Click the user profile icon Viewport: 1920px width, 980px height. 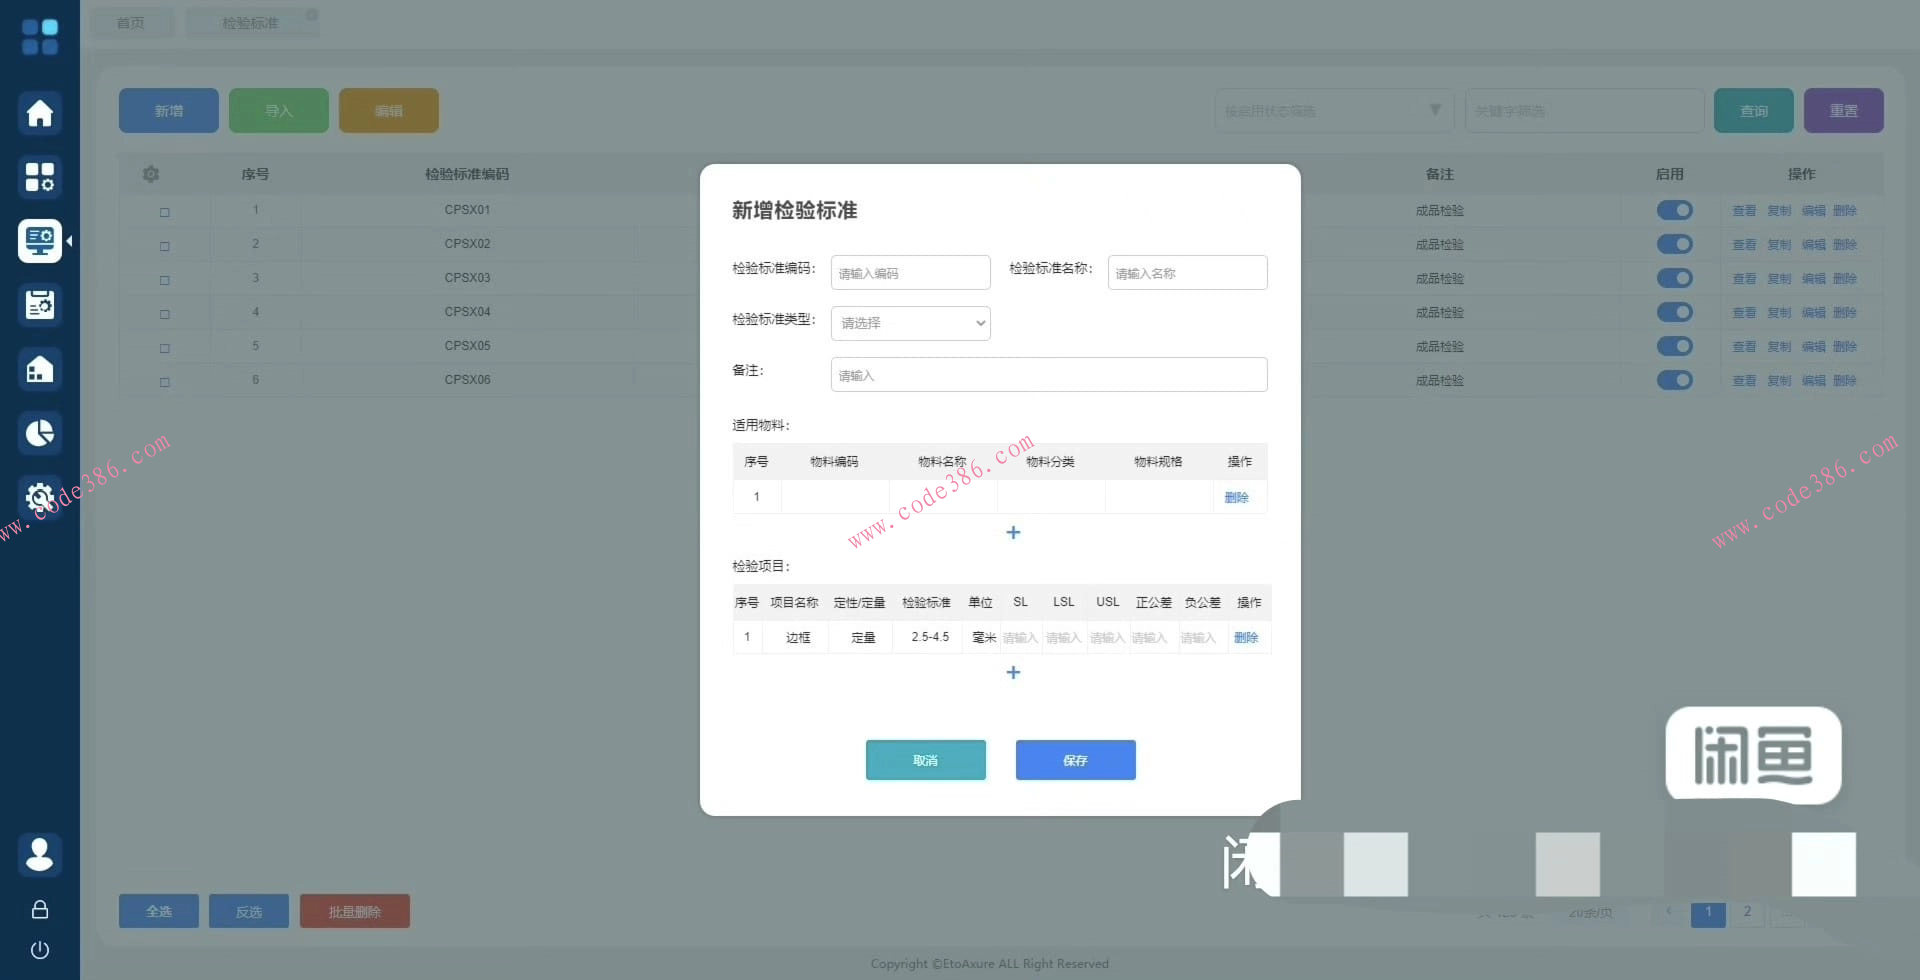point(40,855)
